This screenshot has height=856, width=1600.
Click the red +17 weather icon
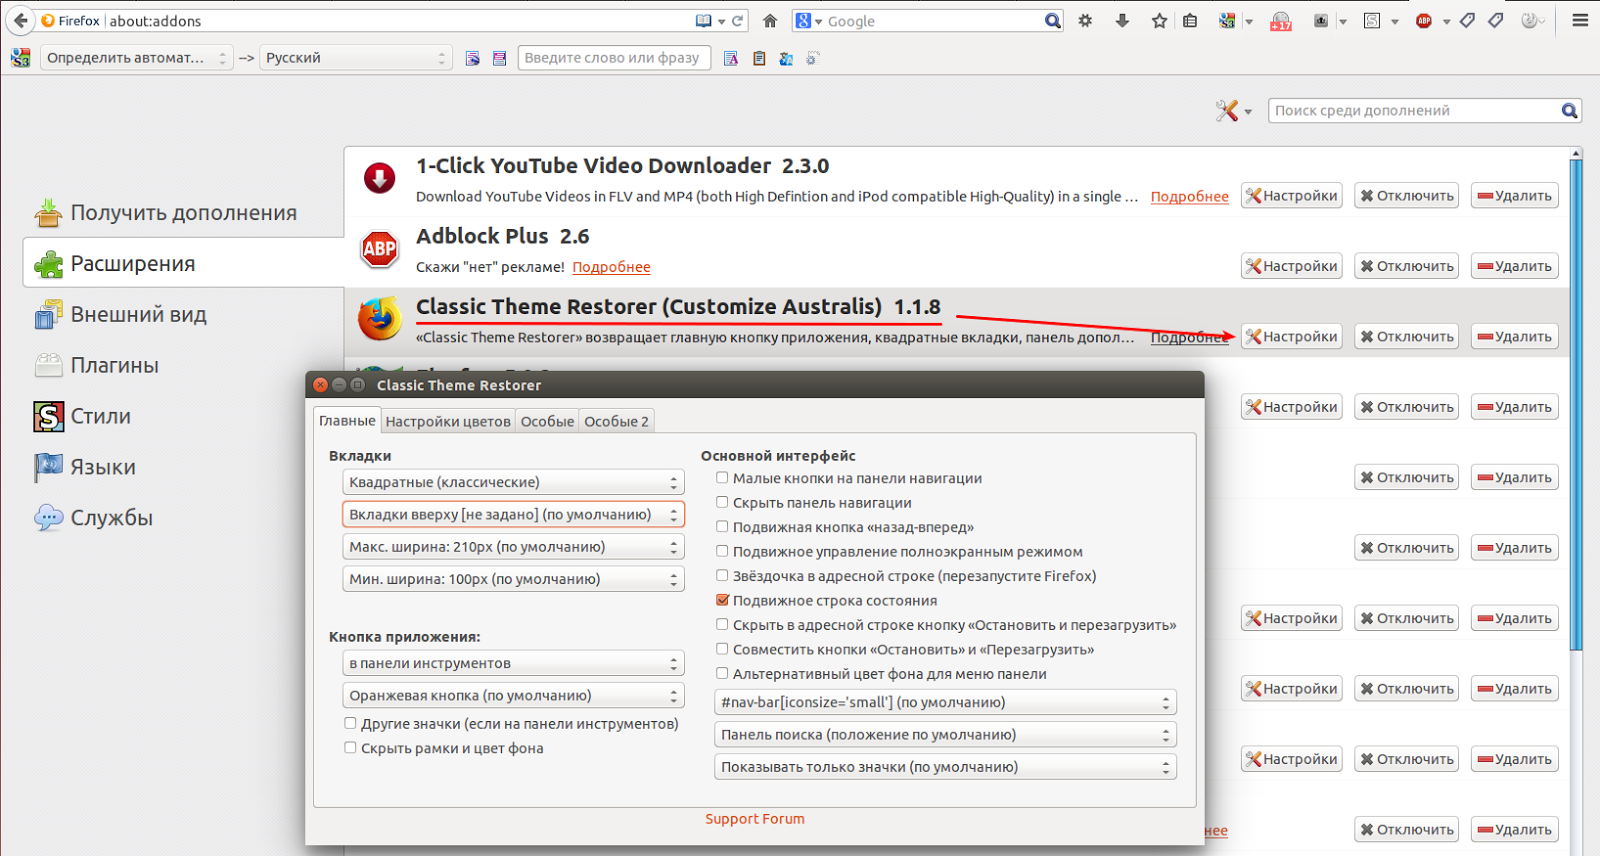pos(1281,21)
